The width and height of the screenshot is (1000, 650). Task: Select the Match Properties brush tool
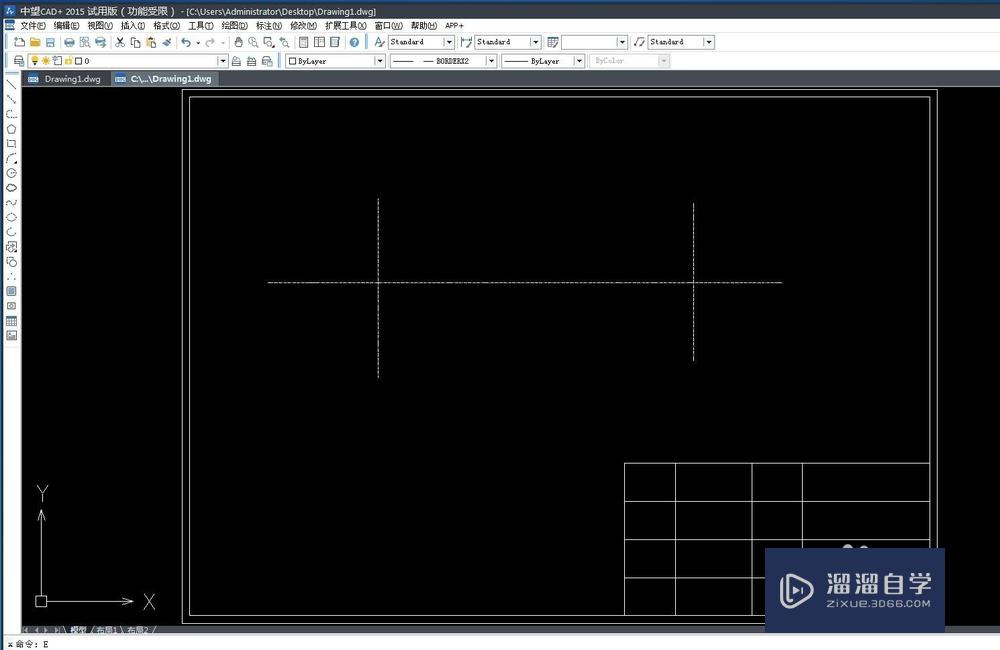(167, 42)
